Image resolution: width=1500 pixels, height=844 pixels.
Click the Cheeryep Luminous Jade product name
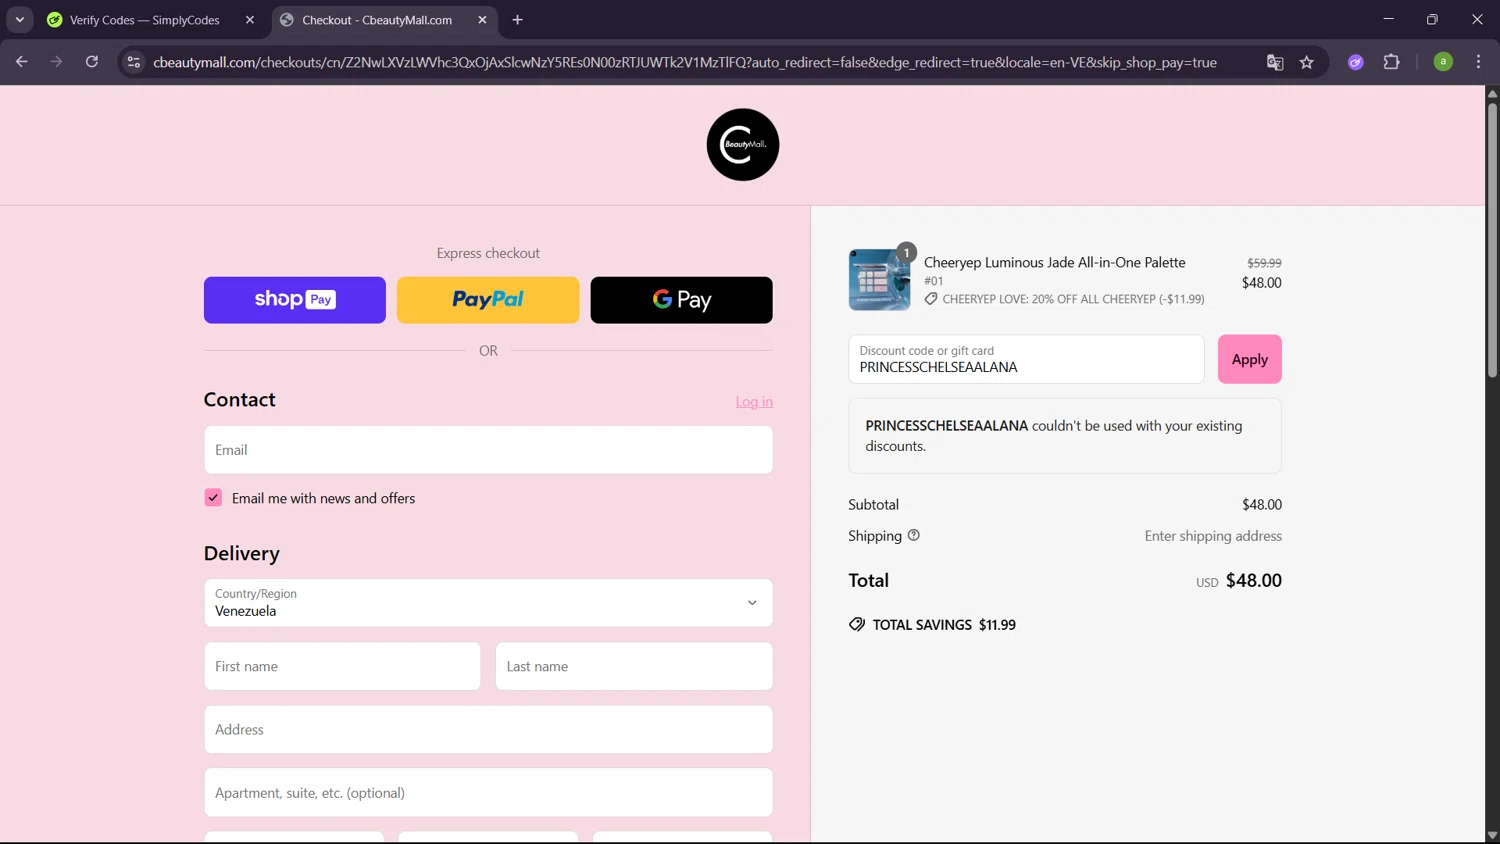pos(1054,262)
